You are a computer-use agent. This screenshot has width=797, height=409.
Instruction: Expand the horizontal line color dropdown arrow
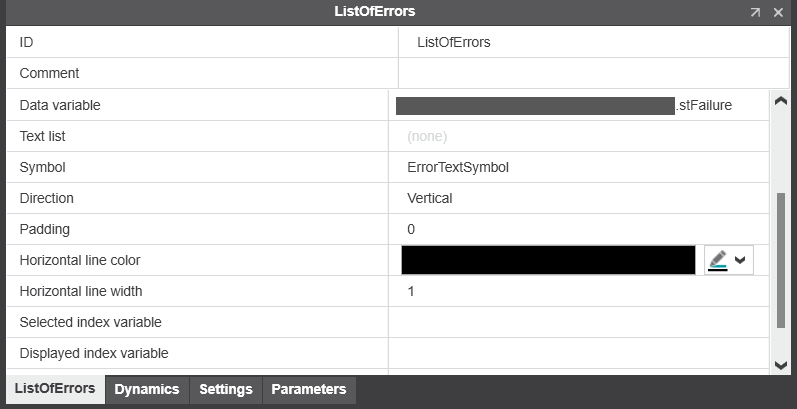coord(740,260)
